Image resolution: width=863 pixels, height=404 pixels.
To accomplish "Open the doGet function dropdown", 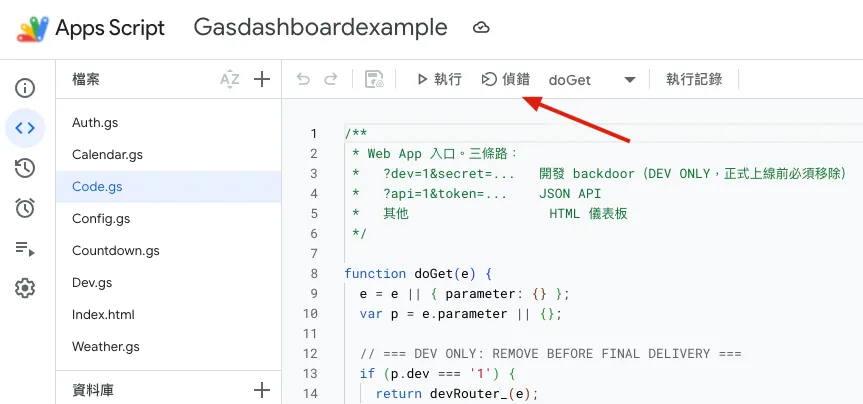I will pyautogui.click(x=592, y=80).
